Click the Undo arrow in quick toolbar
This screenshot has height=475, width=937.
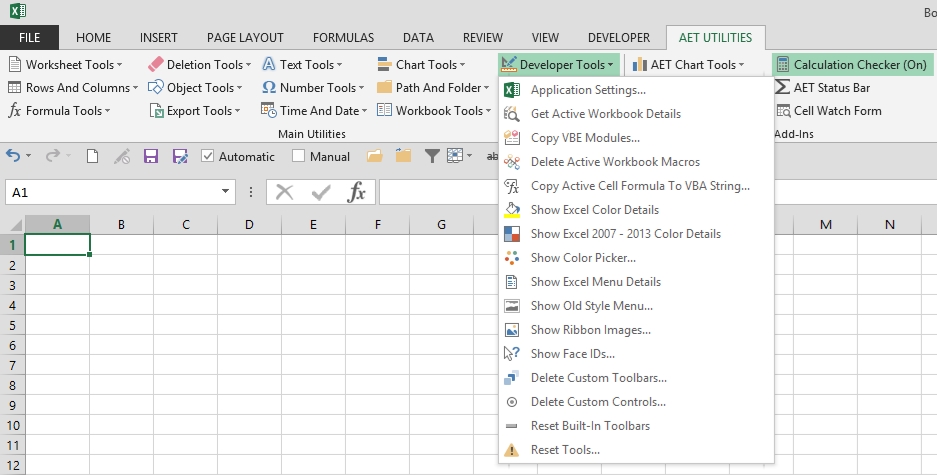click(x=13, y=156)
